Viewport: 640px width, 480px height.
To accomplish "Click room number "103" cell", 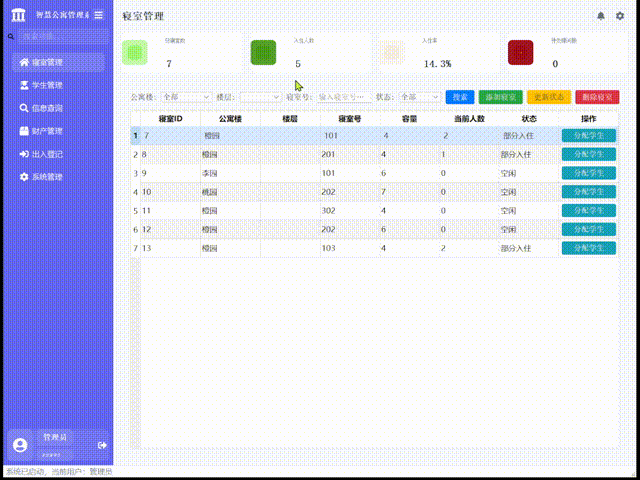I will point(350,248).
